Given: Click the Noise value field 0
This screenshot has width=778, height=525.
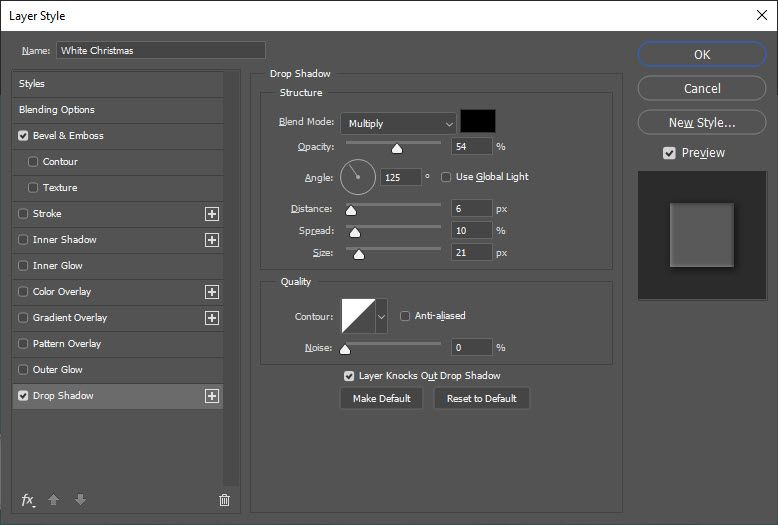Looking at the screenshot, I should [x=471, y=347].
